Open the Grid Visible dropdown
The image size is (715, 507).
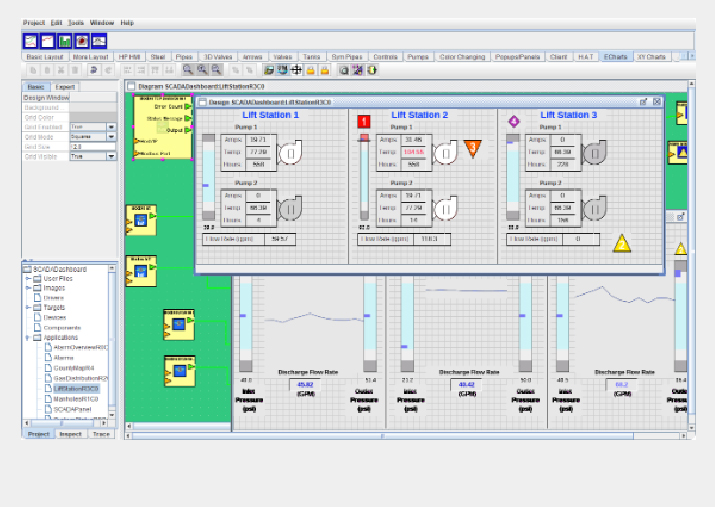(x=111, y=156)
